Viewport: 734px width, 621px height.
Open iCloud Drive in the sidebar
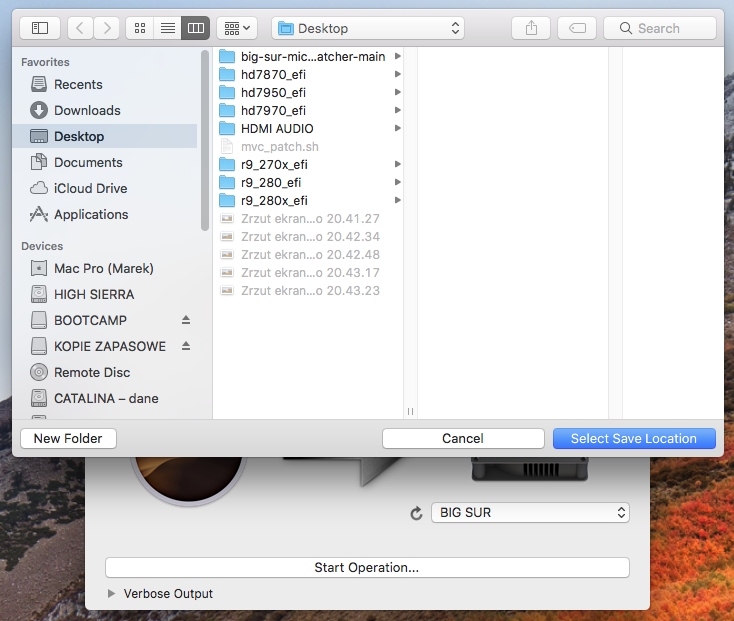105,188
